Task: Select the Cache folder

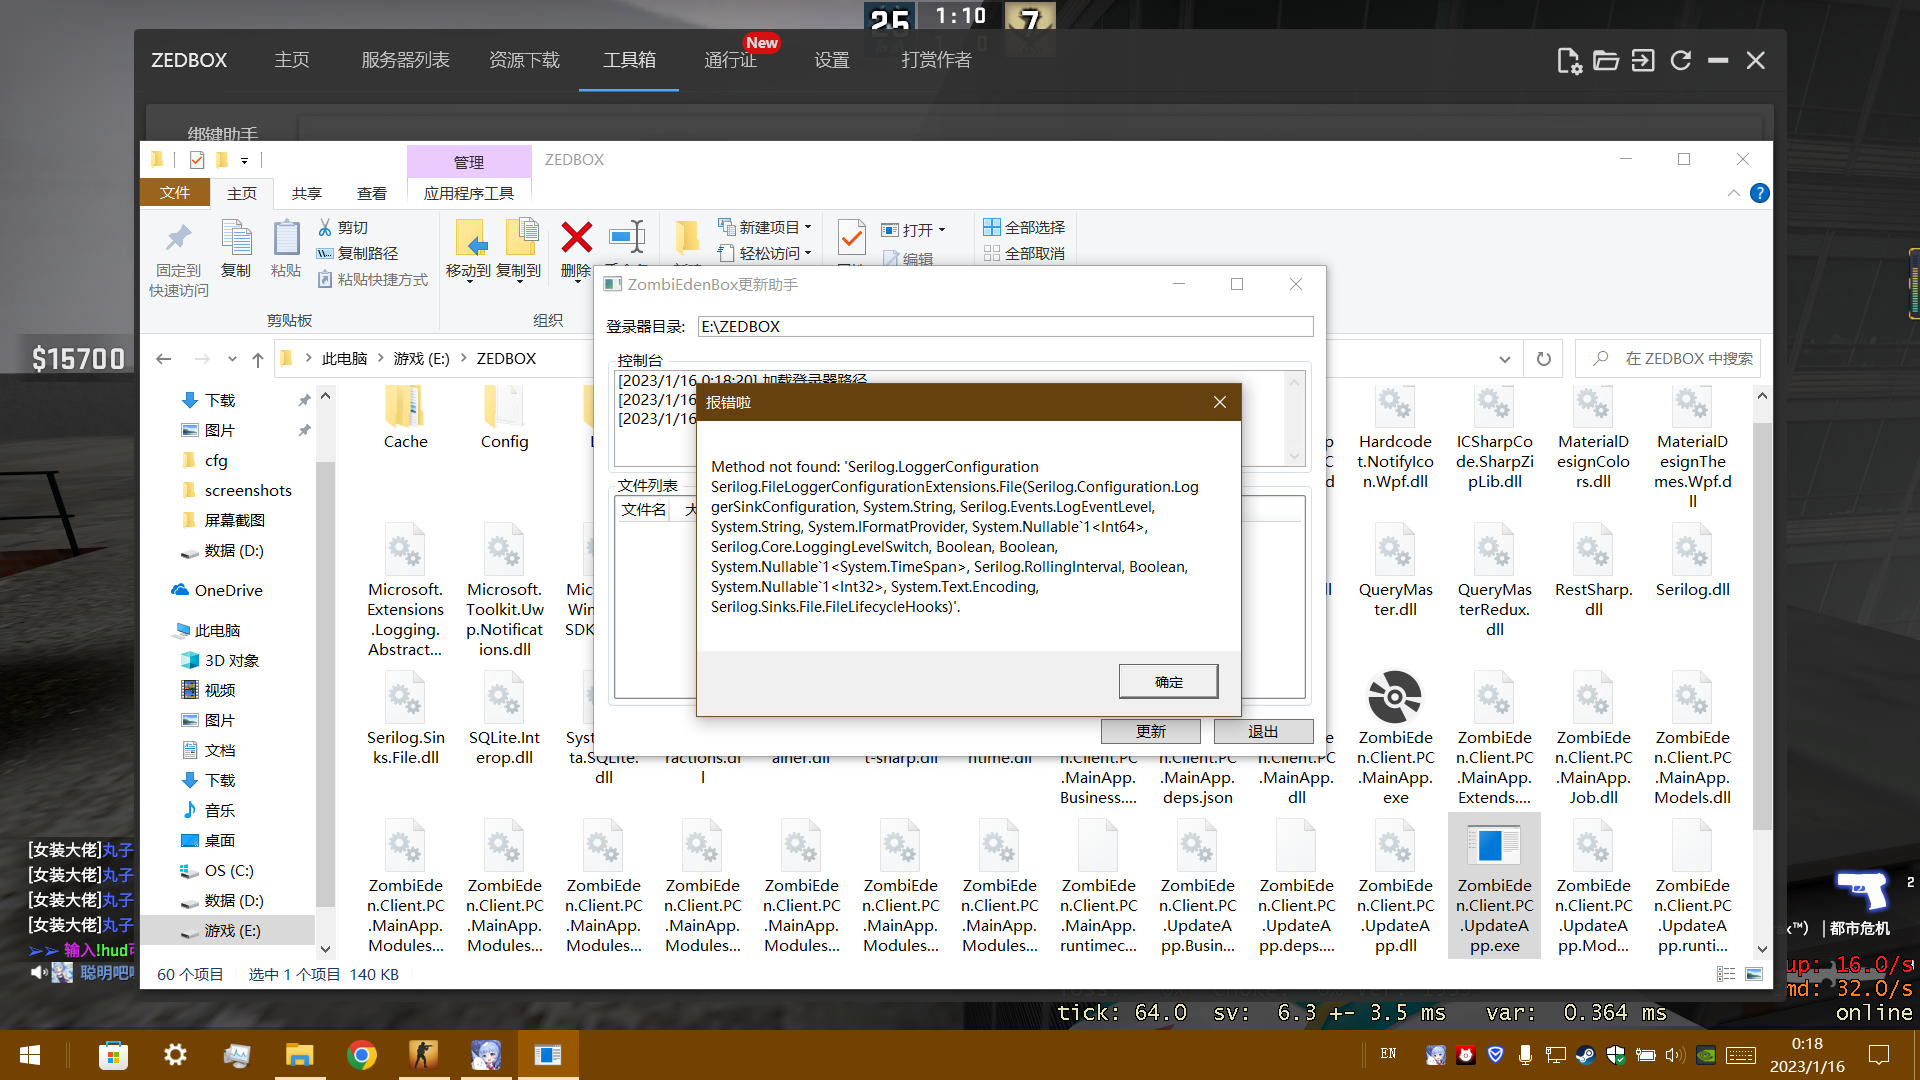Action: tap(405, 420)
